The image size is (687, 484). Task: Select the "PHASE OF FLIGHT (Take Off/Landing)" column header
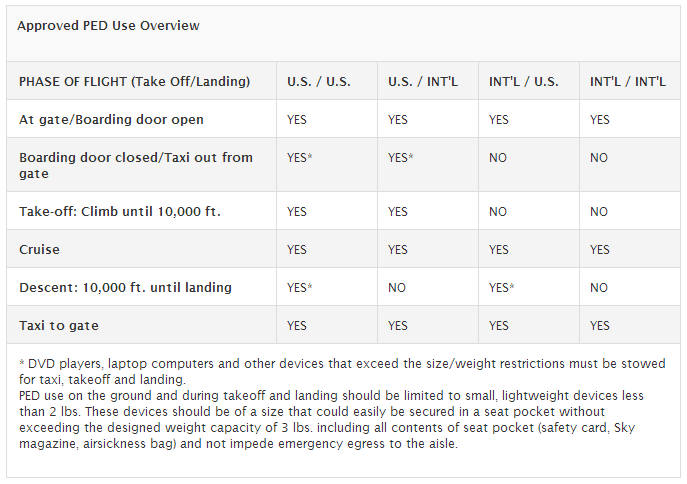[x=134, y=81]
